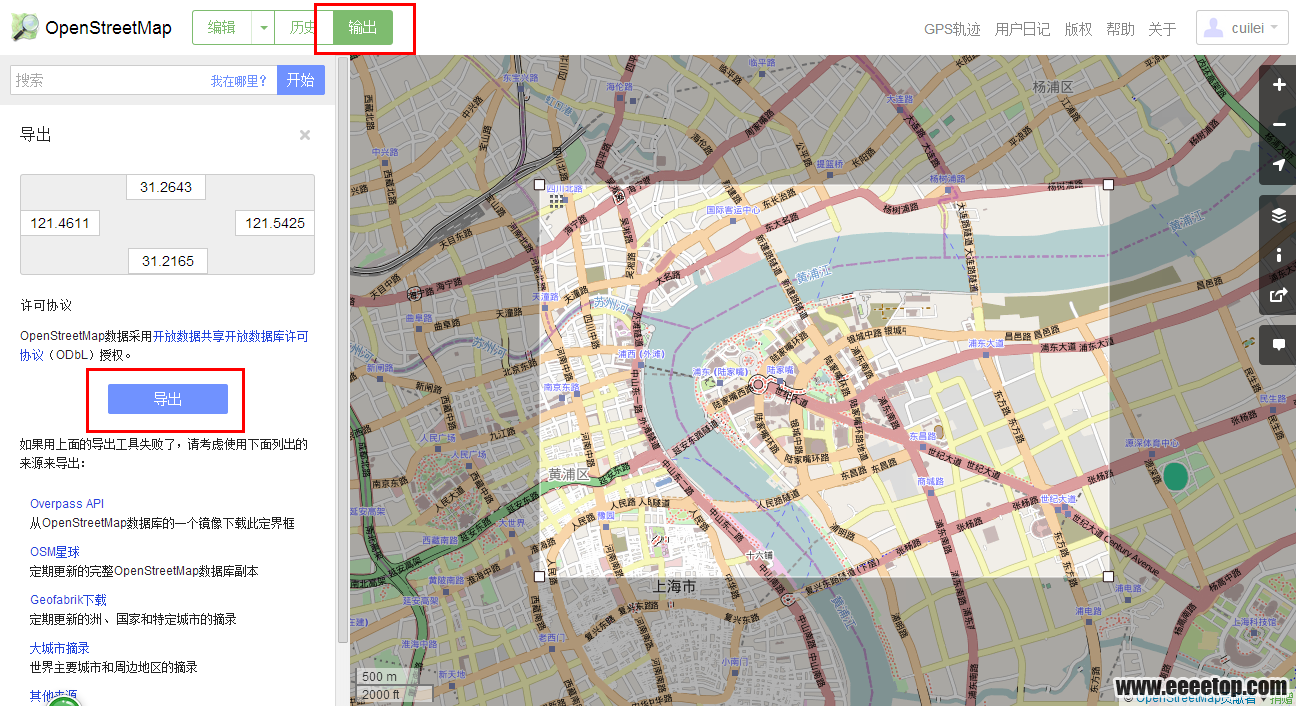
Task: Open the OSM星球 link
Action: (x=55, y=552)
